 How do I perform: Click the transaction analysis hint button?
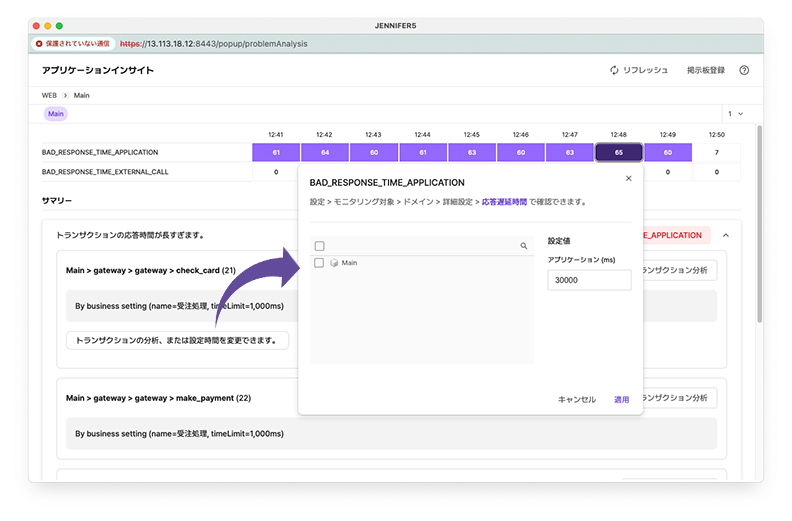(177, 340)
